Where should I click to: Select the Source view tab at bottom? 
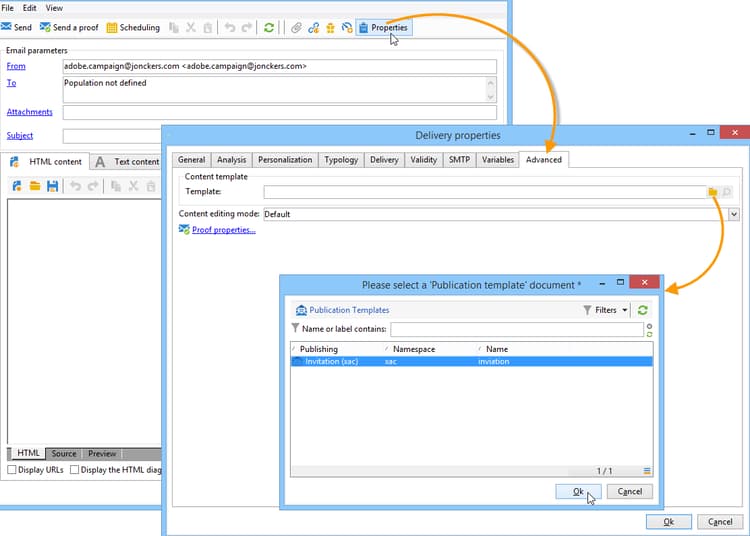64,453
